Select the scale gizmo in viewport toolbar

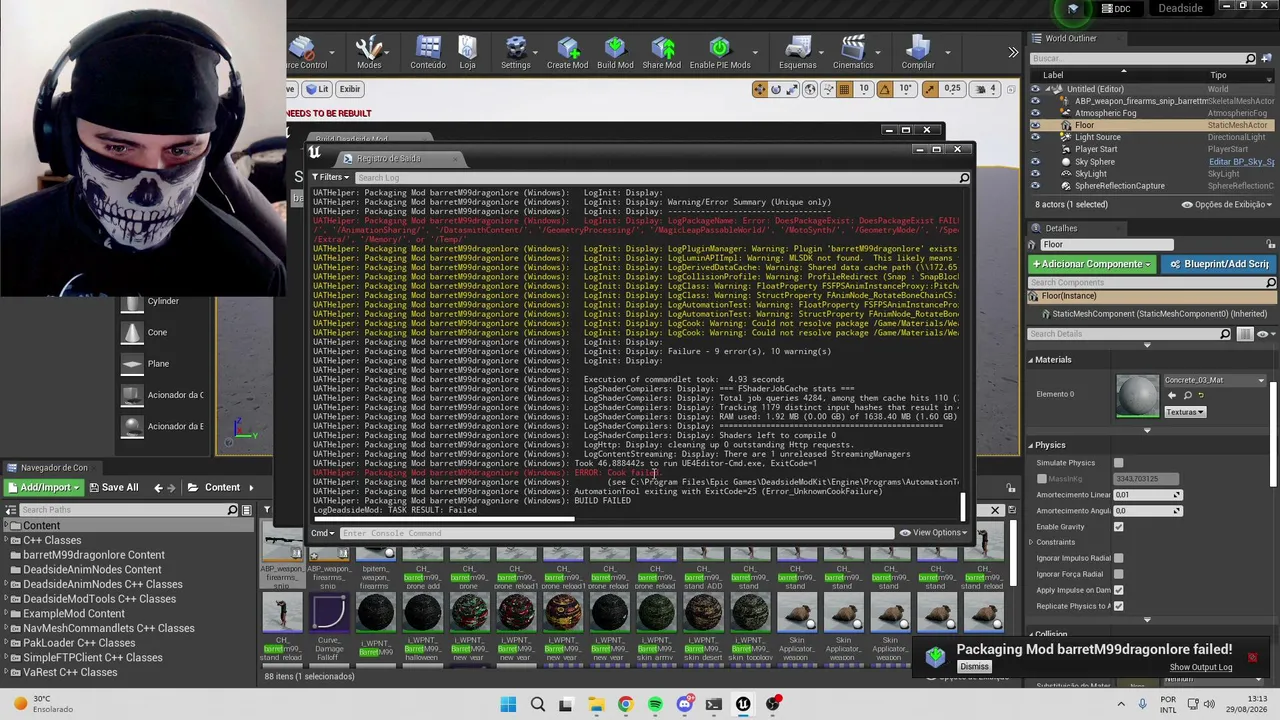(x=792, y=89)
